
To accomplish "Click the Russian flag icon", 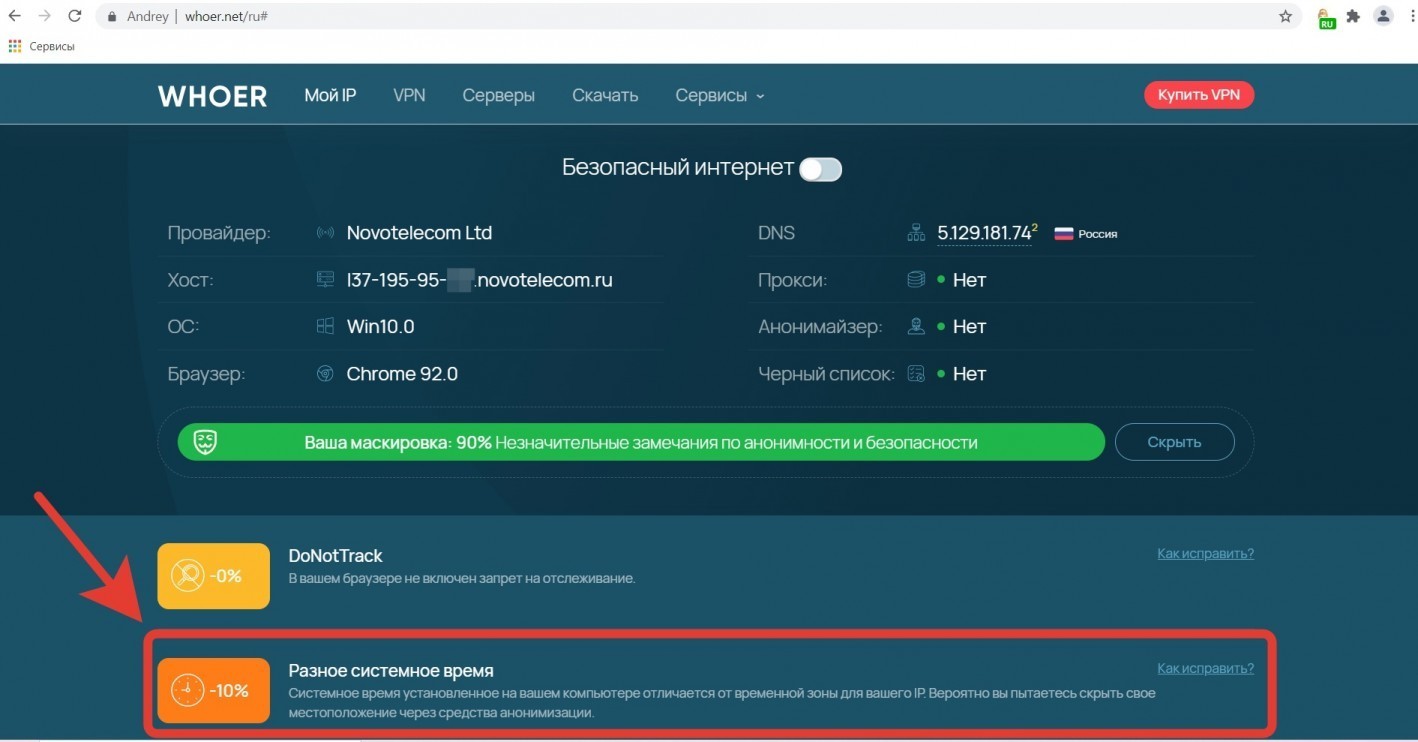I will [x=1064, y=234].
